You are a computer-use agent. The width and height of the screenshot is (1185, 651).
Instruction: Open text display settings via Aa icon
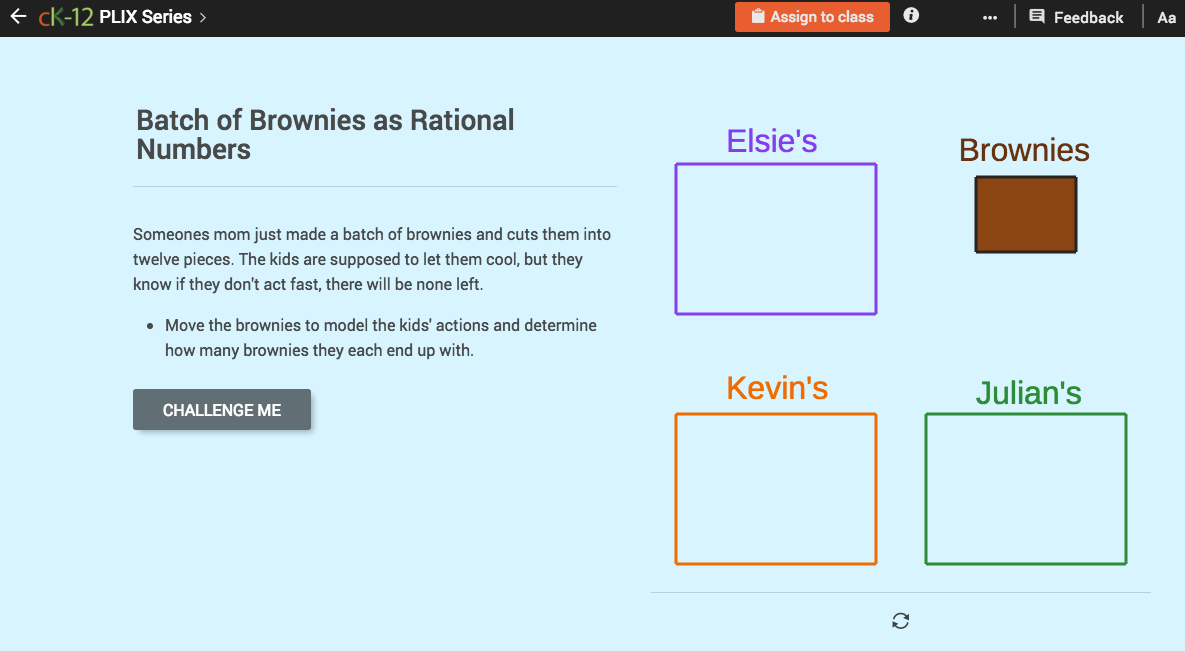(1166, 17)
